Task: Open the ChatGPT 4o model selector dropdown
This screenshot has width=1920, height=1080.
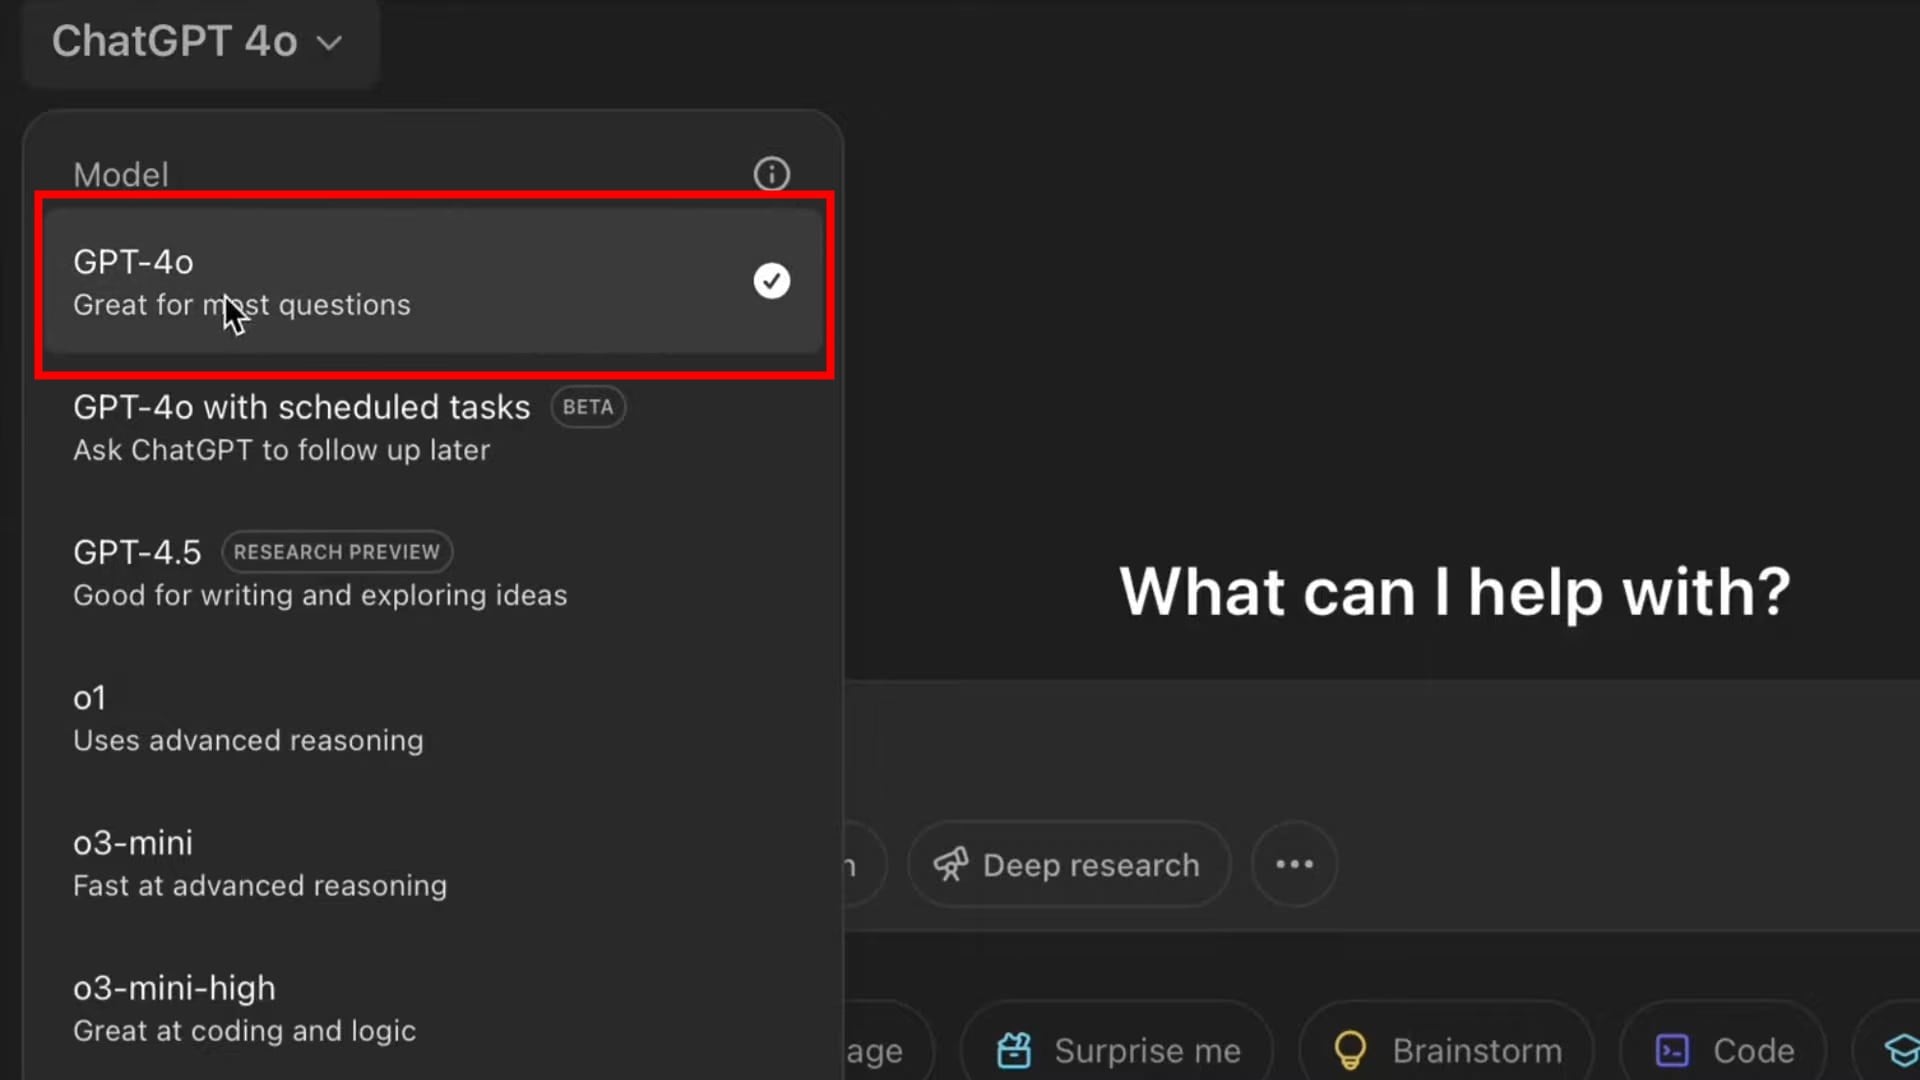Action: click(198, 42)
